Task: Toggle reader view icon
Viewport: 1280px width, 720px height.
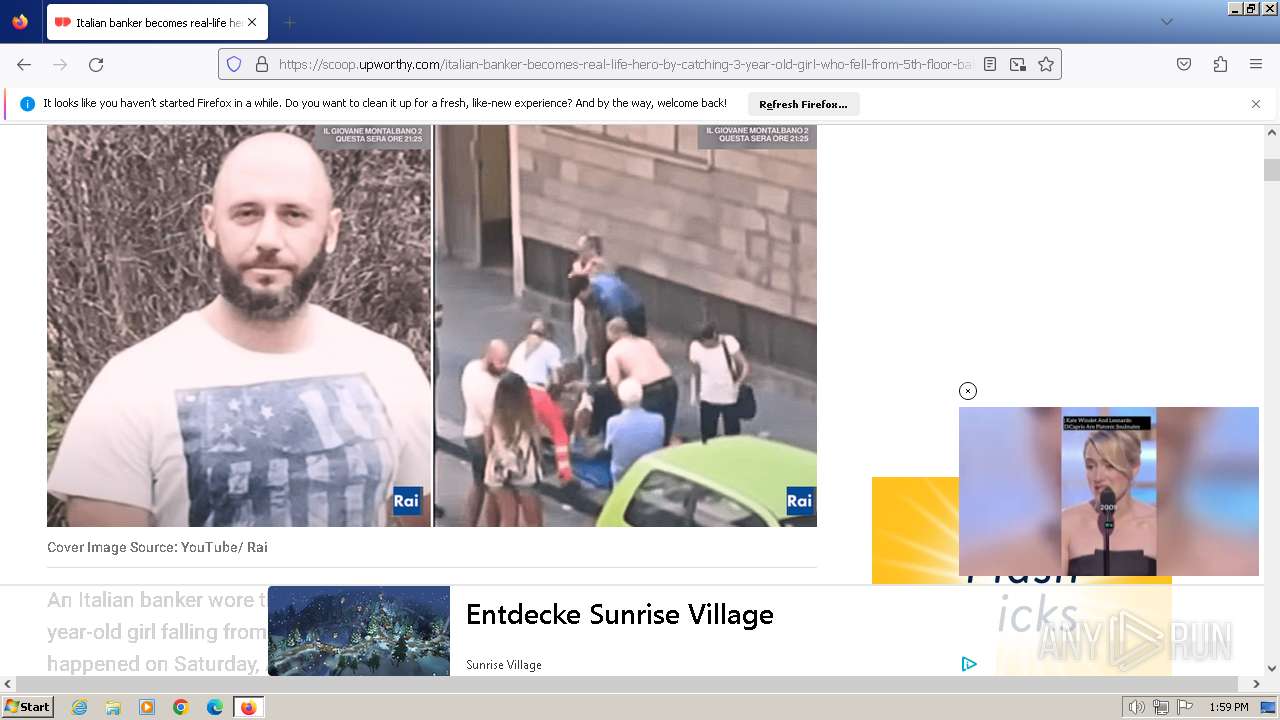Action: click(990, 64)
